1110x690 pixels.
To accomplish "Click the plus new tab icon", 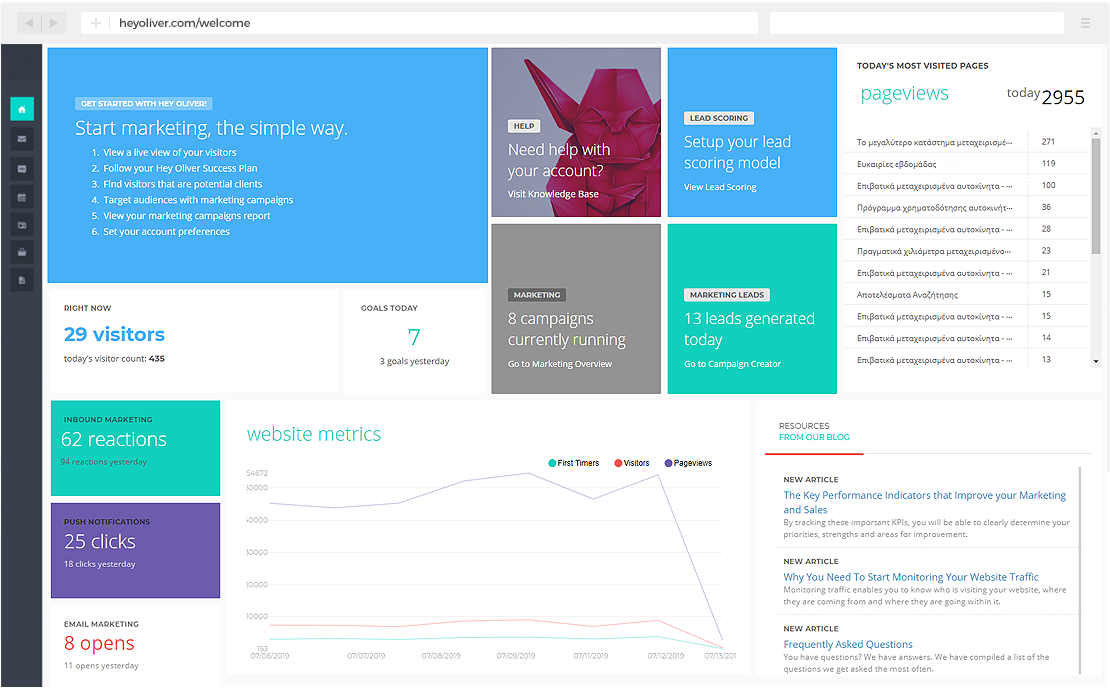I will [x=96, y=23].
